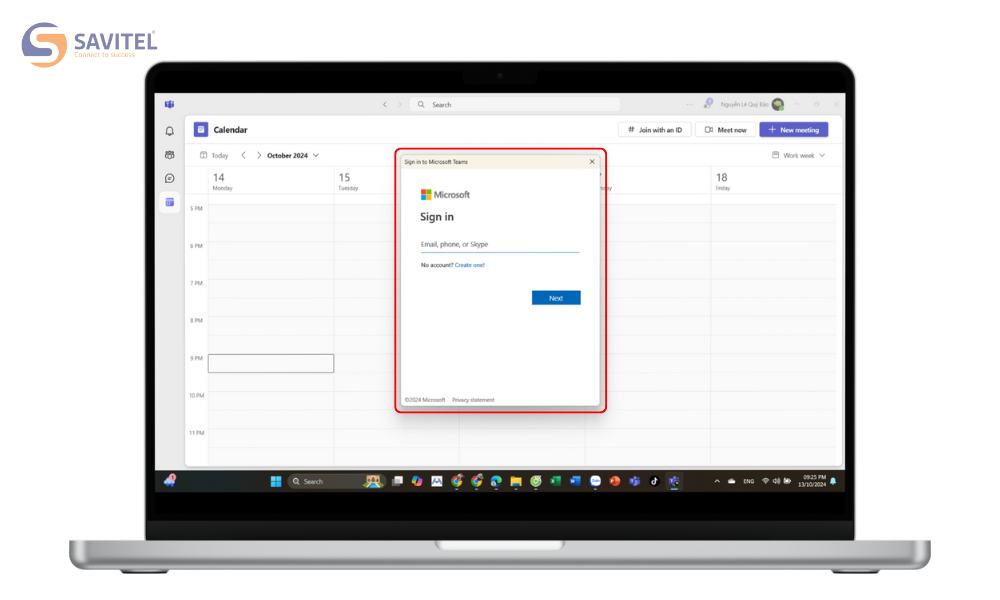Create a New meeting
This screenshot has height=600, width=1000.
[794, 129]
